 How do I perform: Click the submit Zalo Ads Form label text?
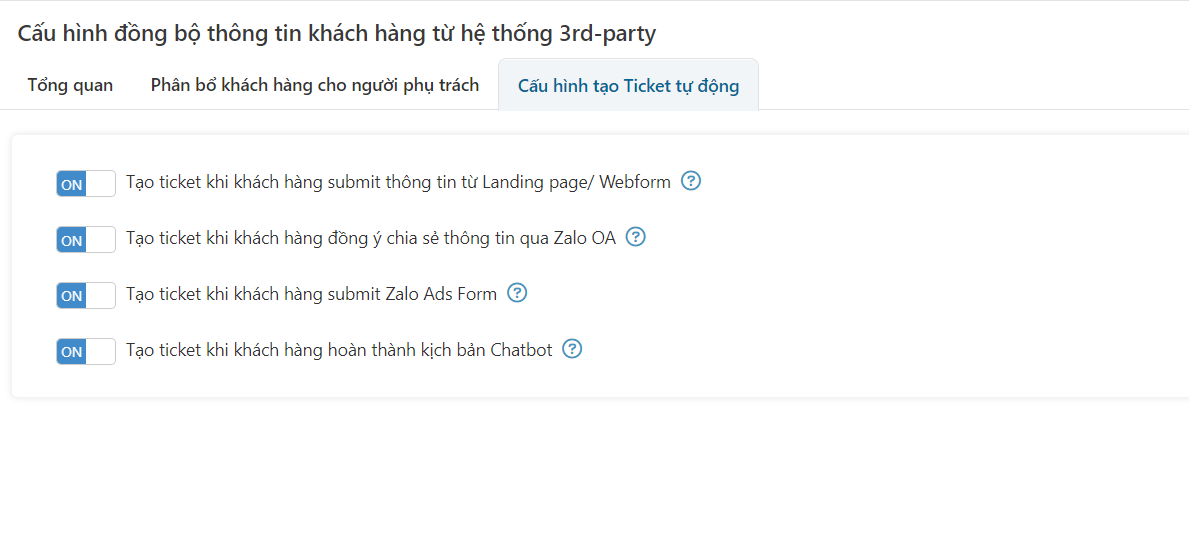tap(312, 294)
